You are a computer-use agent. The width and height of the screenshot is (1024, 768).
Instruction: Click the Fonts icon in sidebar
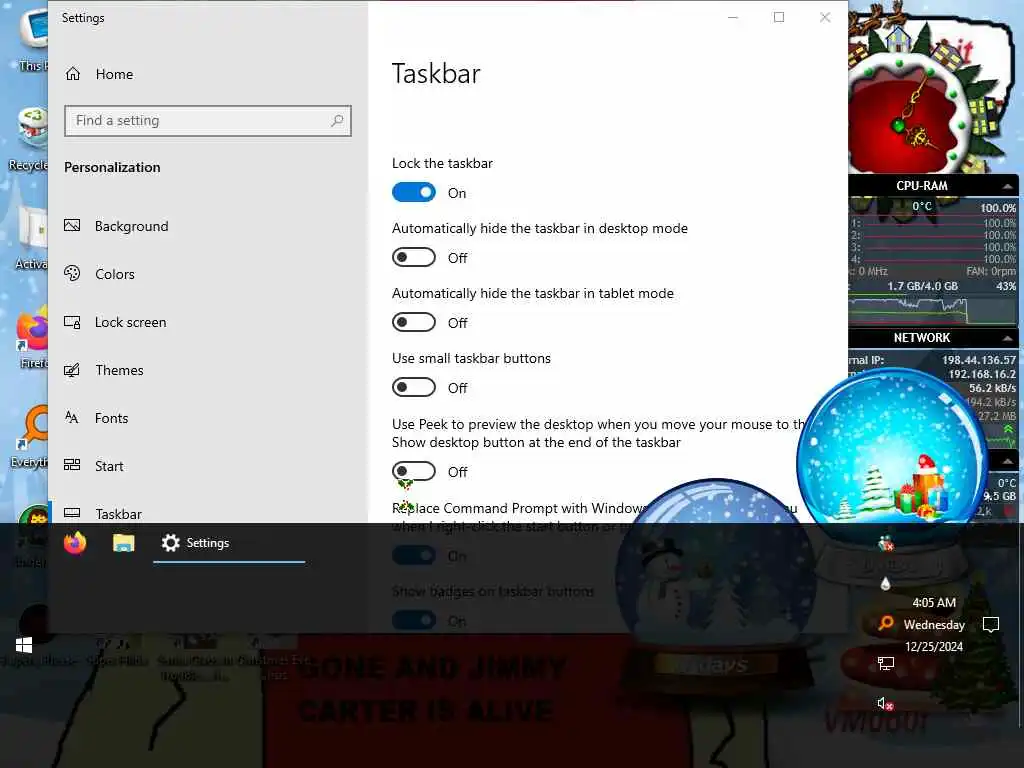[72, 417]
